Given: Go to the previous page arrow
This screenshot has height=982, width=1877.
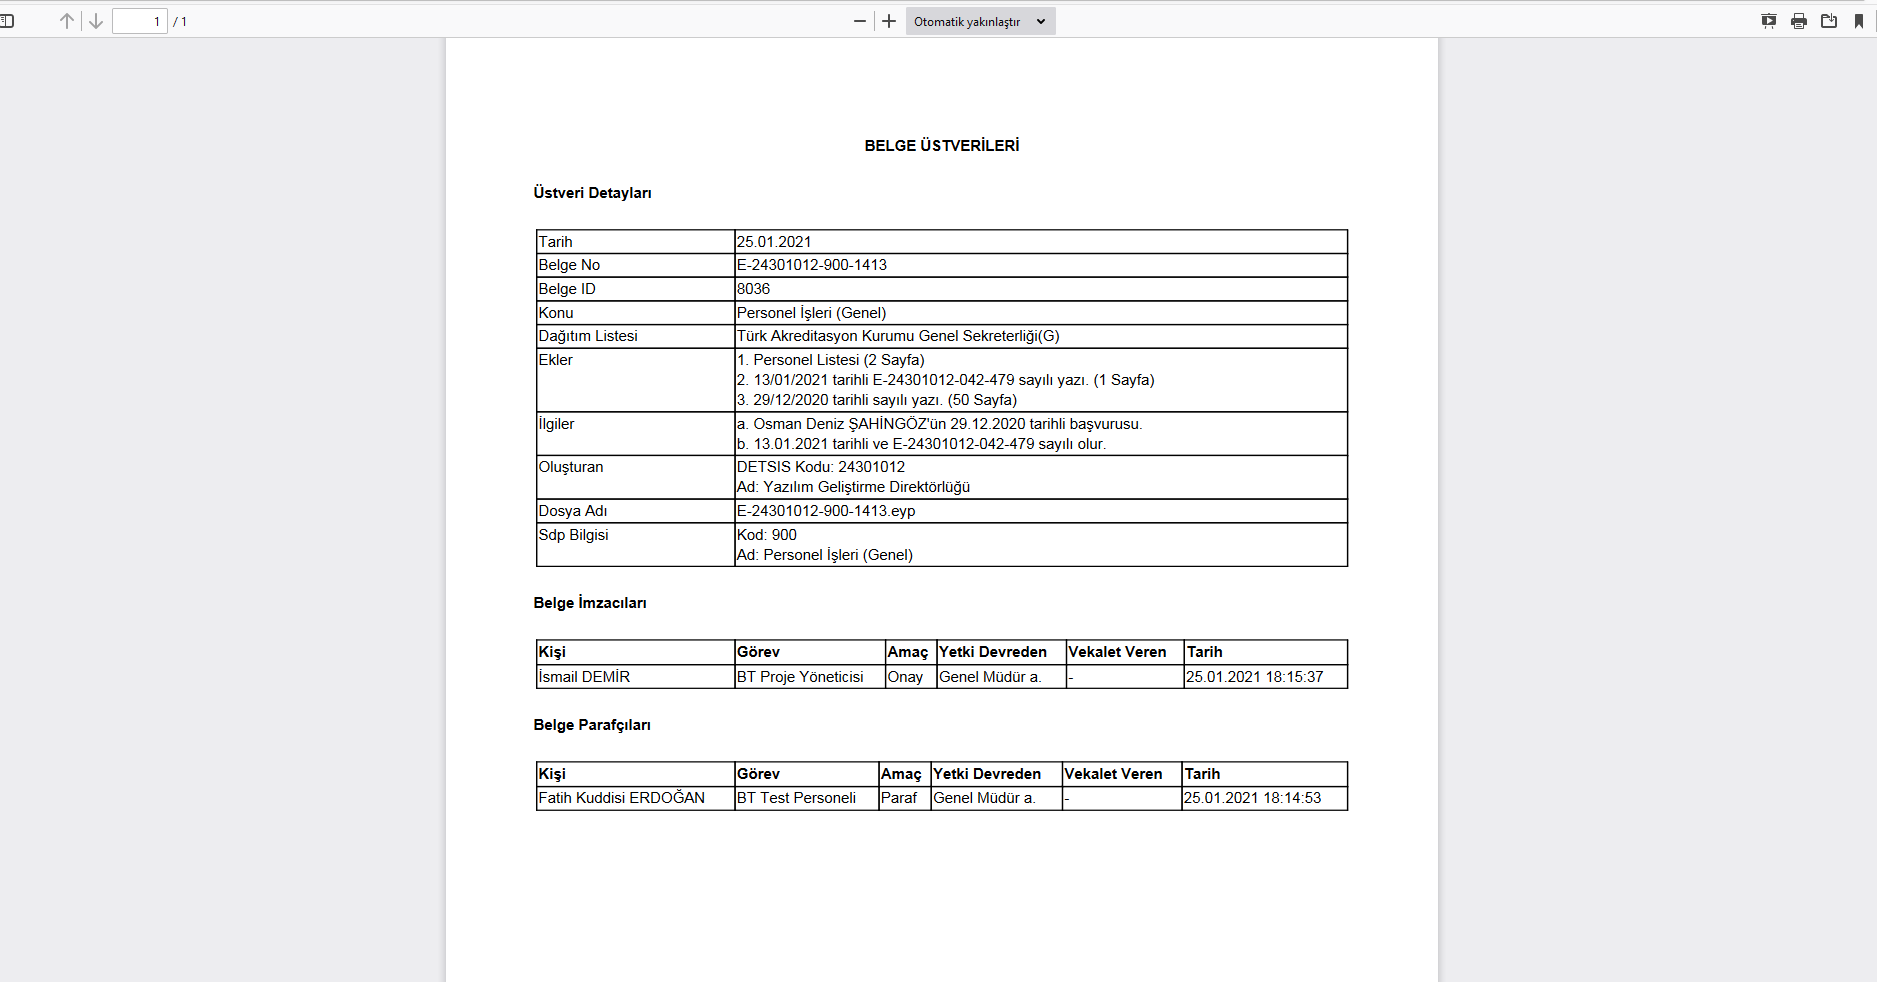Looking at the screenshot, I should tap(67, 21).
